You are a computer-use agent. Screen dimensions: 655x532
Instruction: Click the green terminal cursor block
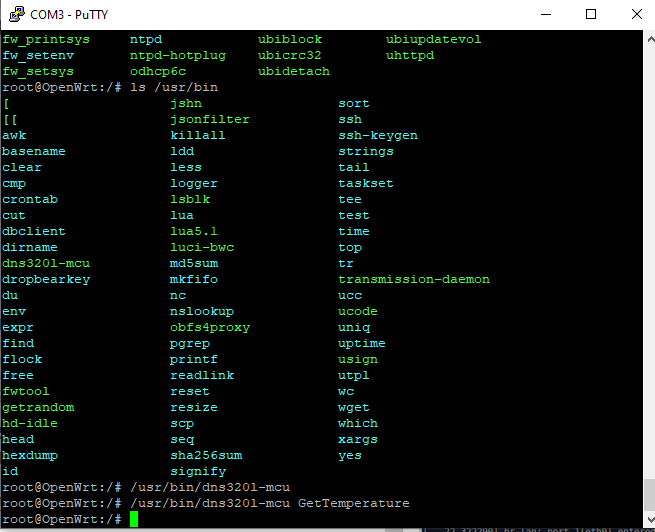point(134,519)
